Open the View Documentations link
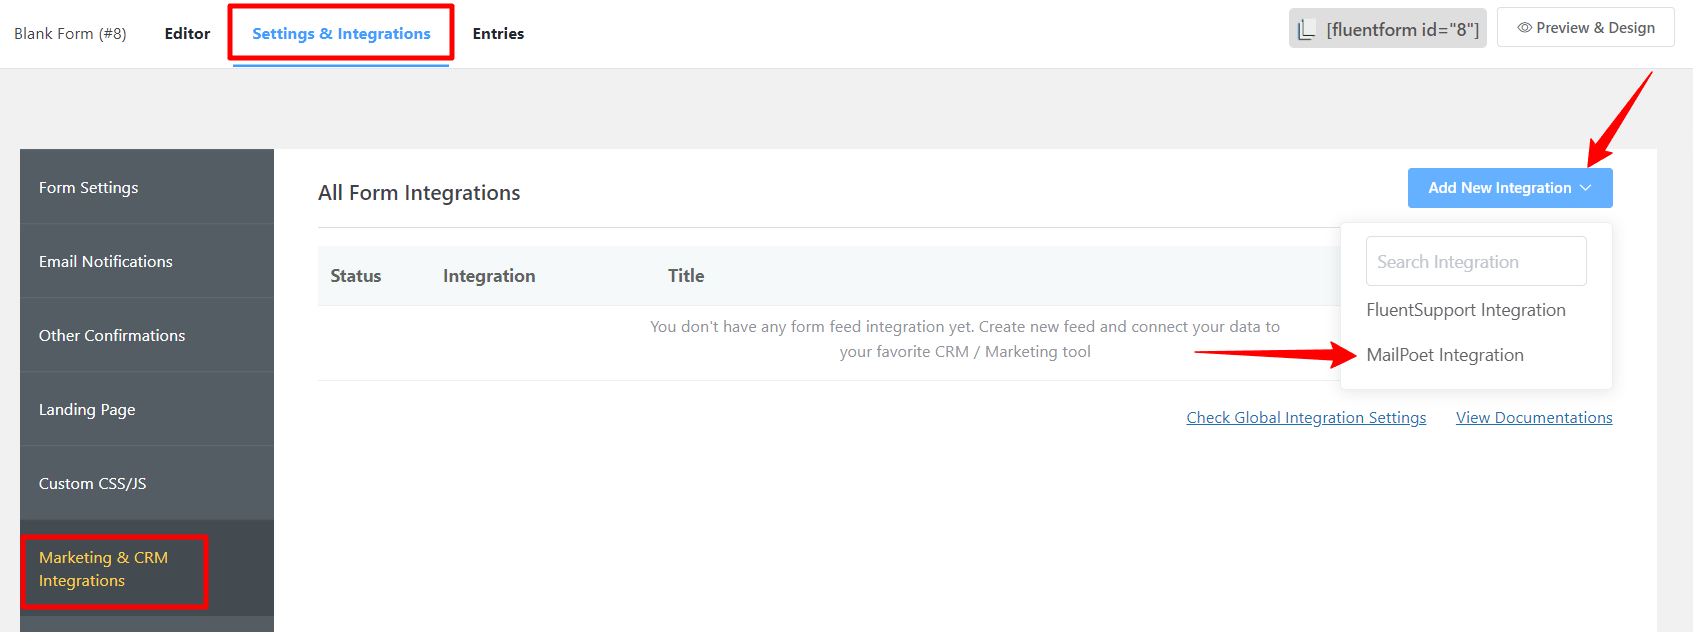This screenshot has height=632, width=1693. 1534,418
